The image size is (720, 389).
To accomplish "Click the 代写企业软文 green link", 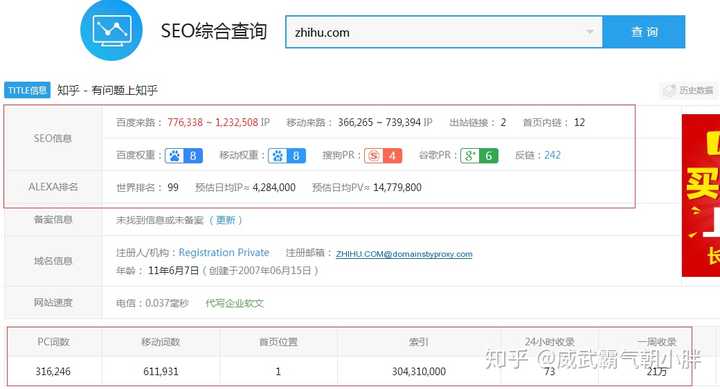I will 234,303.
